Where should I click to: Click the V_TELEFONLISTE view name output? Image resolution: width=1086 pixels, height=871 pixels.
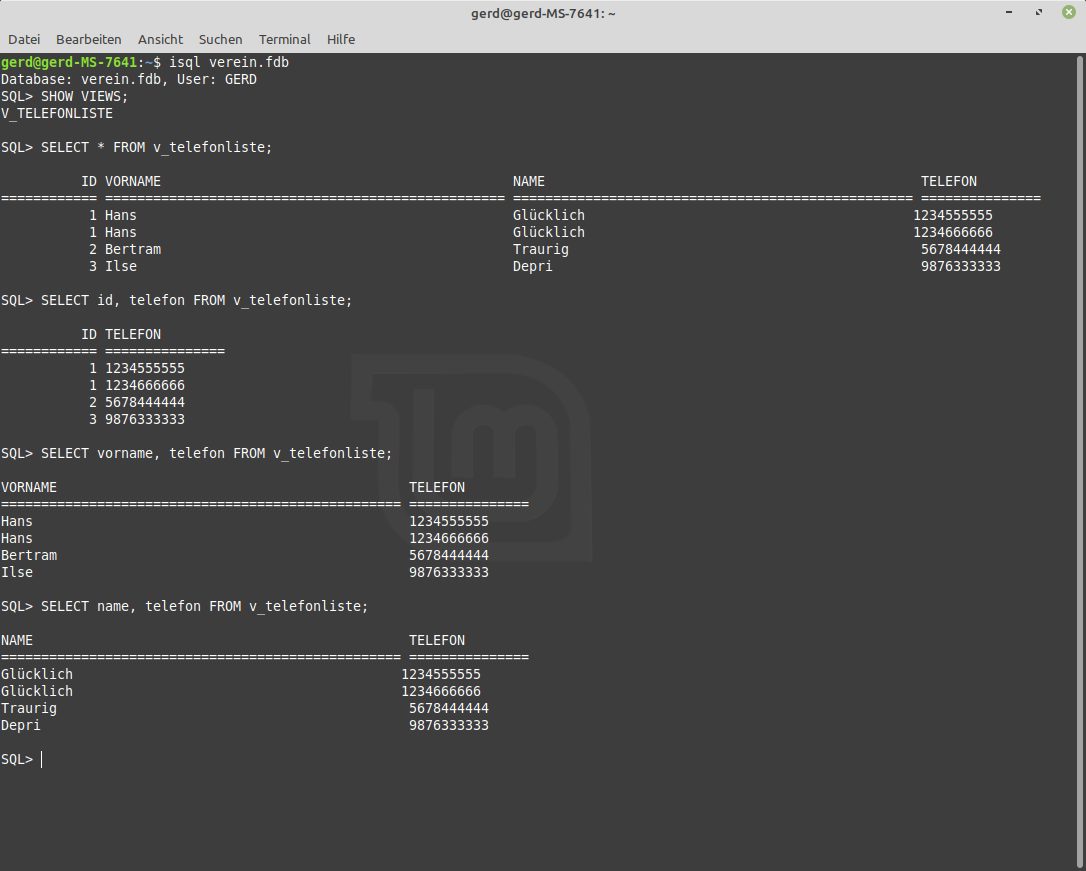57,114
